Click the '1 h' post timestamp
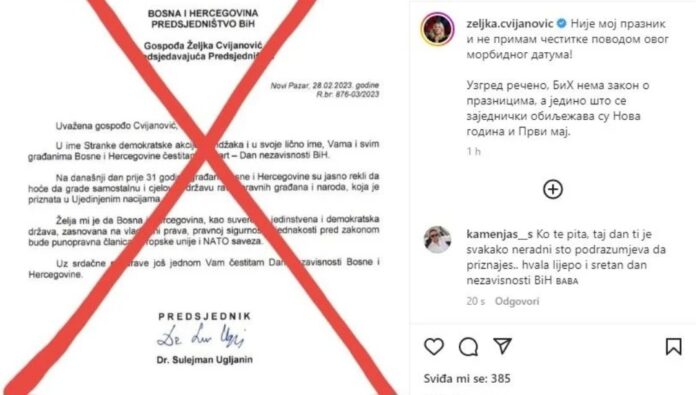The height and width of the screenshot is (395, 696). [474, 151]
